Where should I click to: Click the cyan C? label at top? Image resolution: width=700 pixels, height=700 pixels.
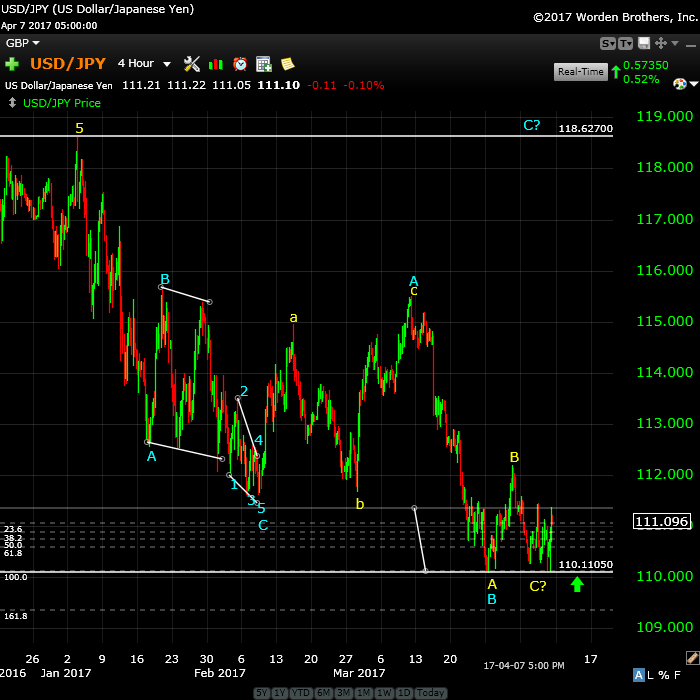tap(532, 125)
